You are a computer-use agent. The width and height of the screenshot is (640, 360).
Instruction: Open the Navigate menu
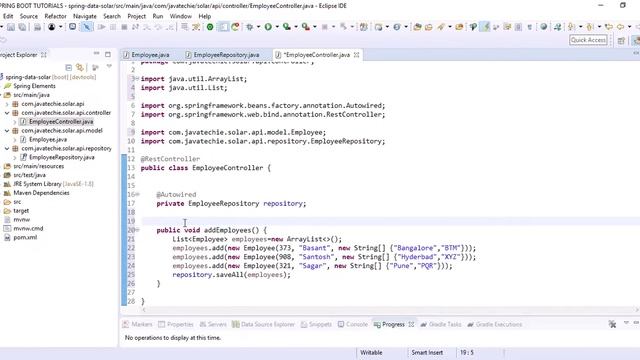coord(85,16)
